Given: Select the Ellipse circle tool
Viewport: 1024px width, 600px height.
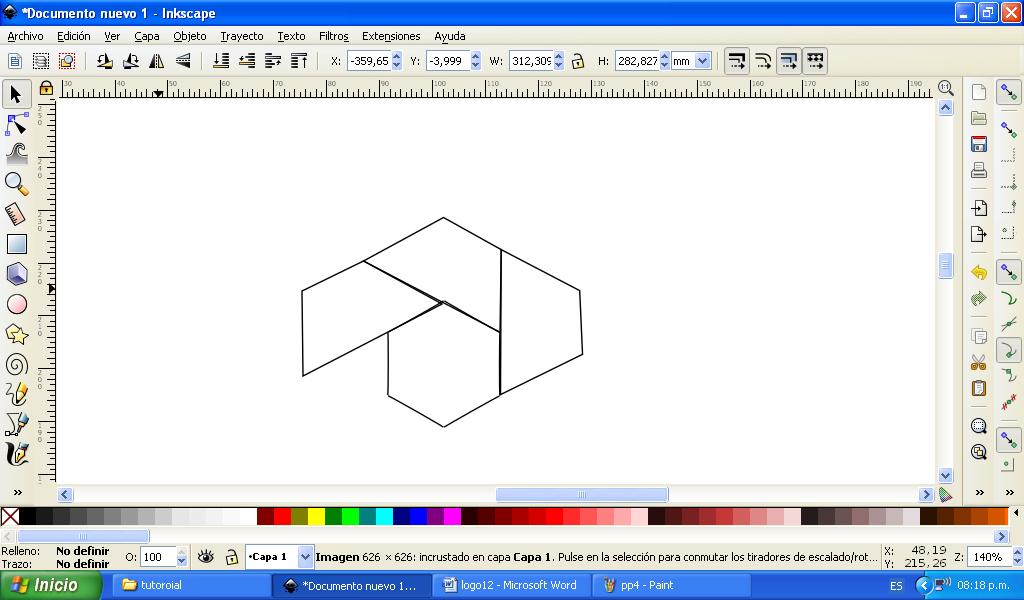Looking at the screenshot, I should [16, 304].
